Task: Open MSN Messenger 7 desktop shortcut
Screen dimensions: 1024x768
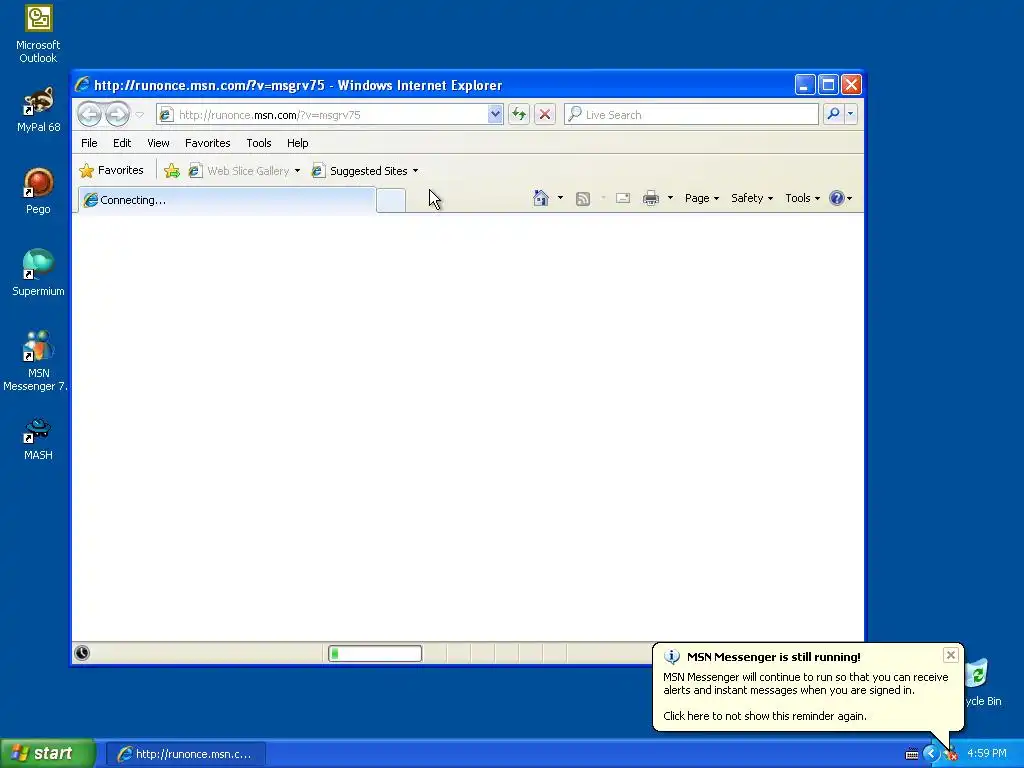Action: (37, 361)
